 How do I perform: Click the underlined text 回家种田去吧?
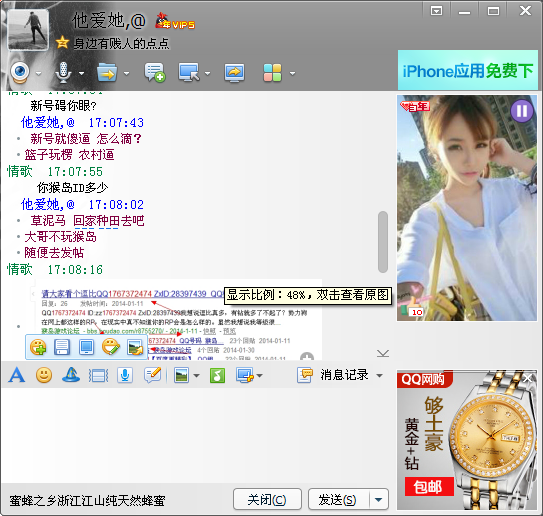point(109,221)
